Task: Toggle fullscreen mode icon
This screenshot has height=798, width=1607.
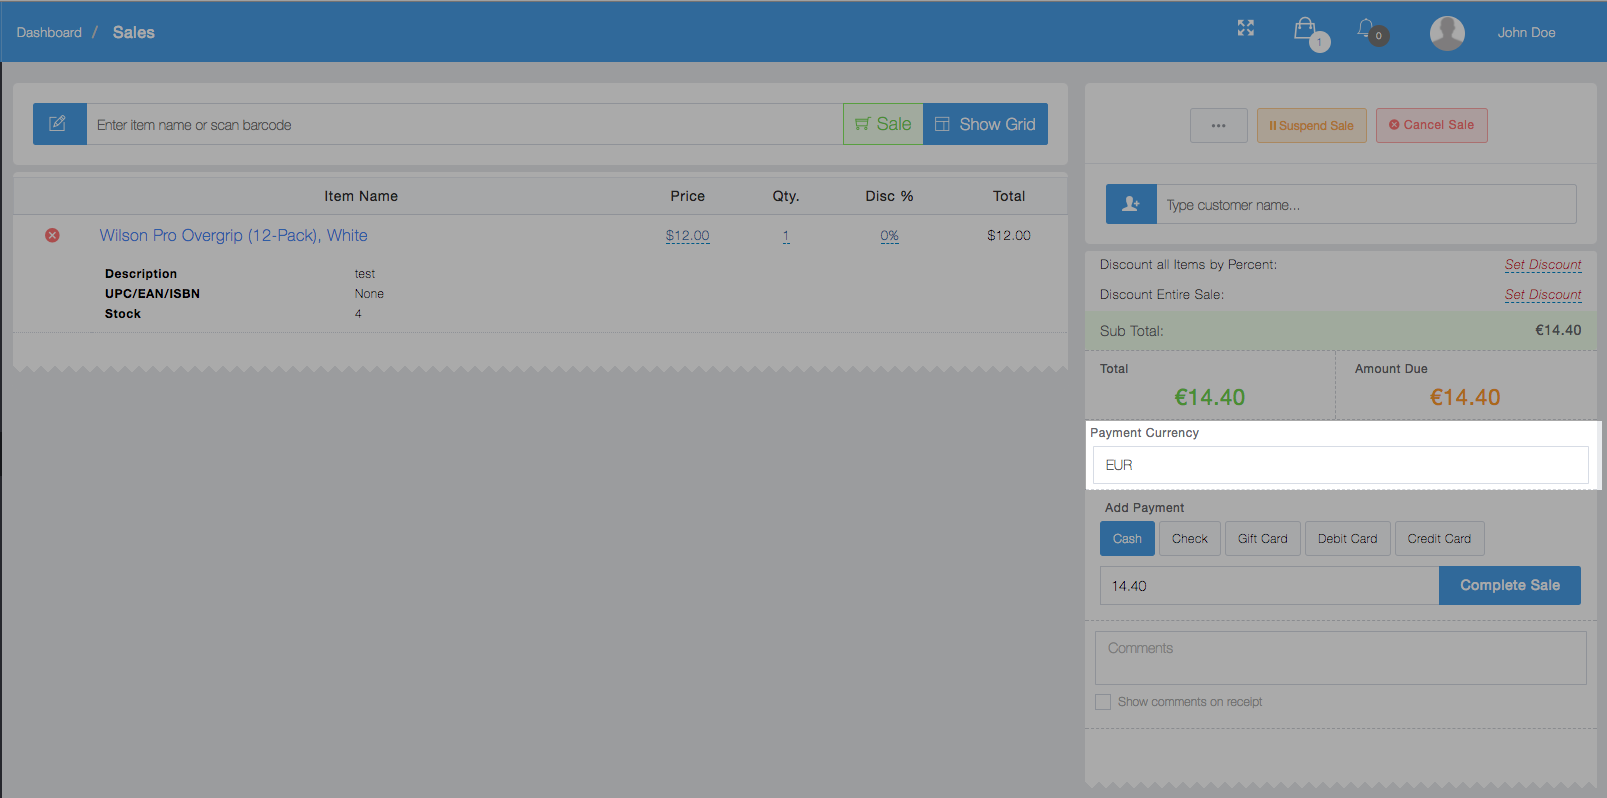Action: 1245,29
